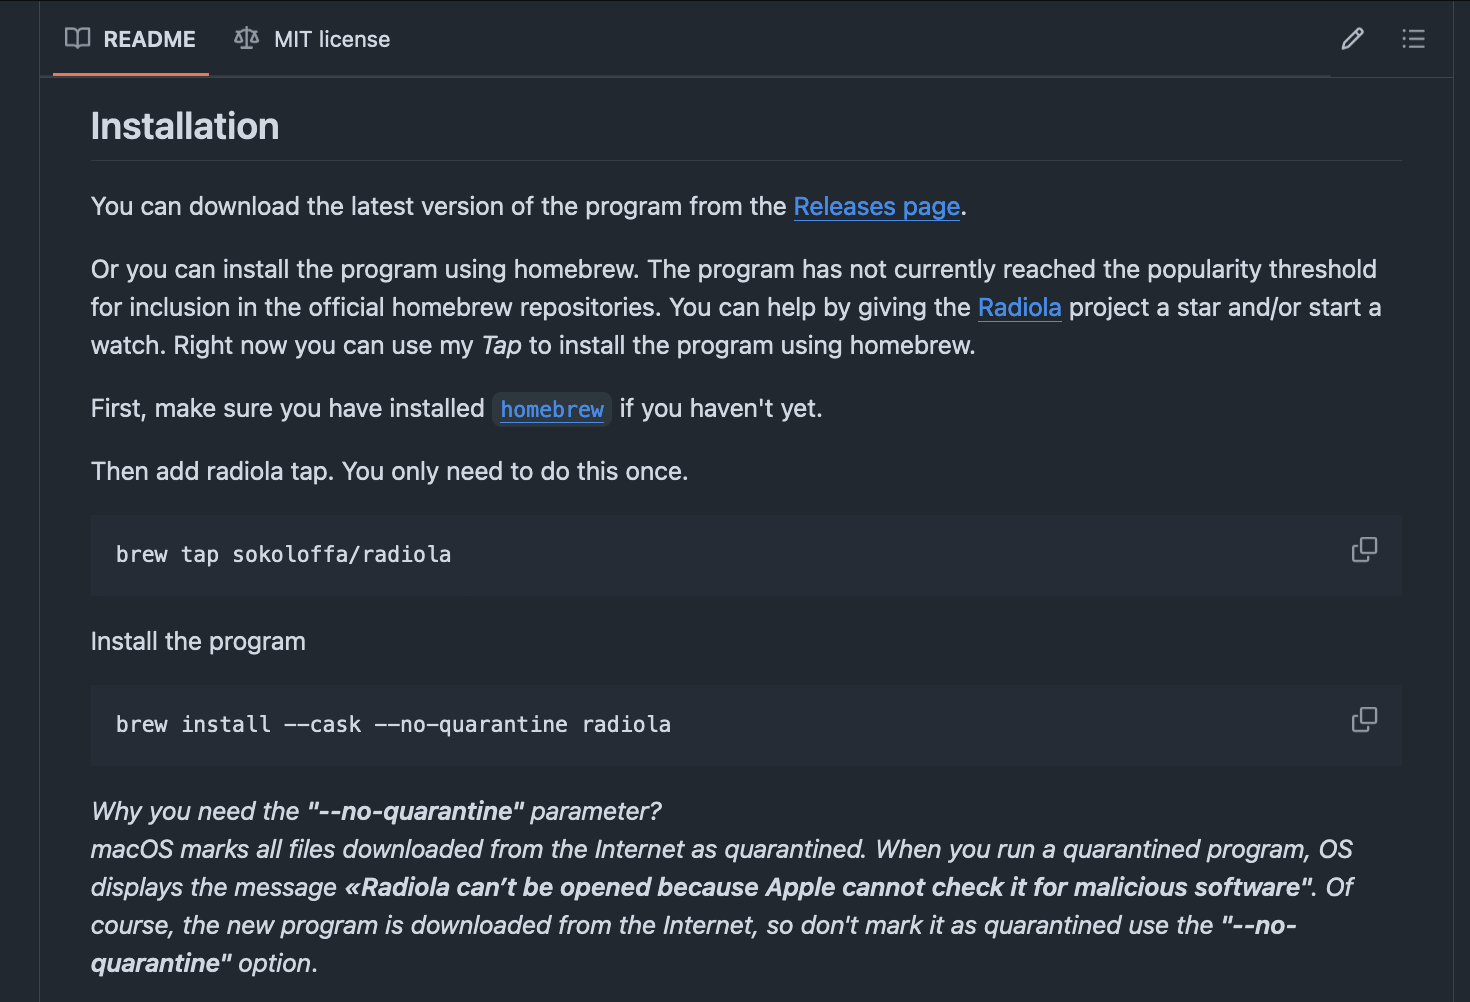The width and height of the screenshot is (1470, 1002).
Task: Click the book icon beside README
Action: pos(77,39)
